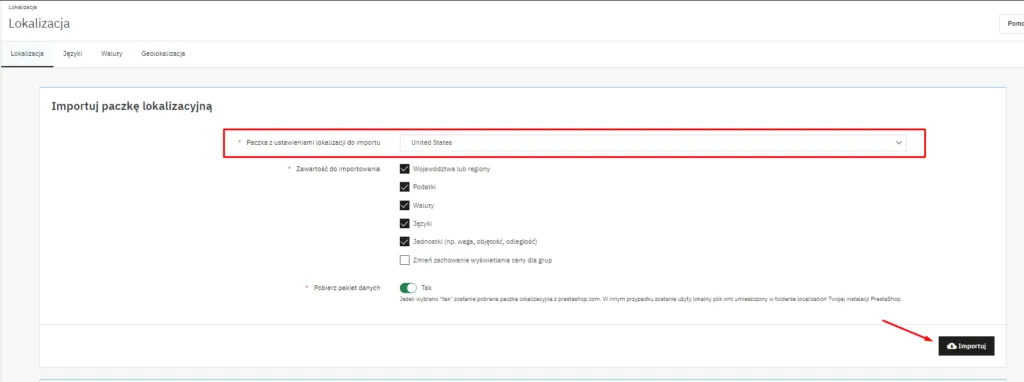
Task: Uncheck the Podatki checkbox
Action: click(404, 187)
